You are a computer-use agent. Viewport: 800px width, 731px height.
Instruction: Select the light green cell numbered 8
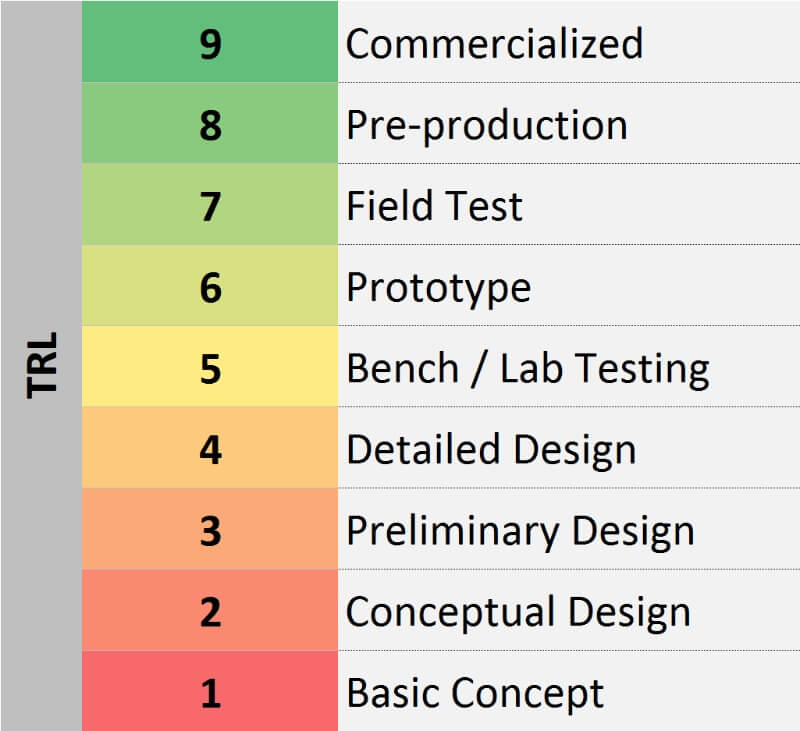(x=210, y=123)
